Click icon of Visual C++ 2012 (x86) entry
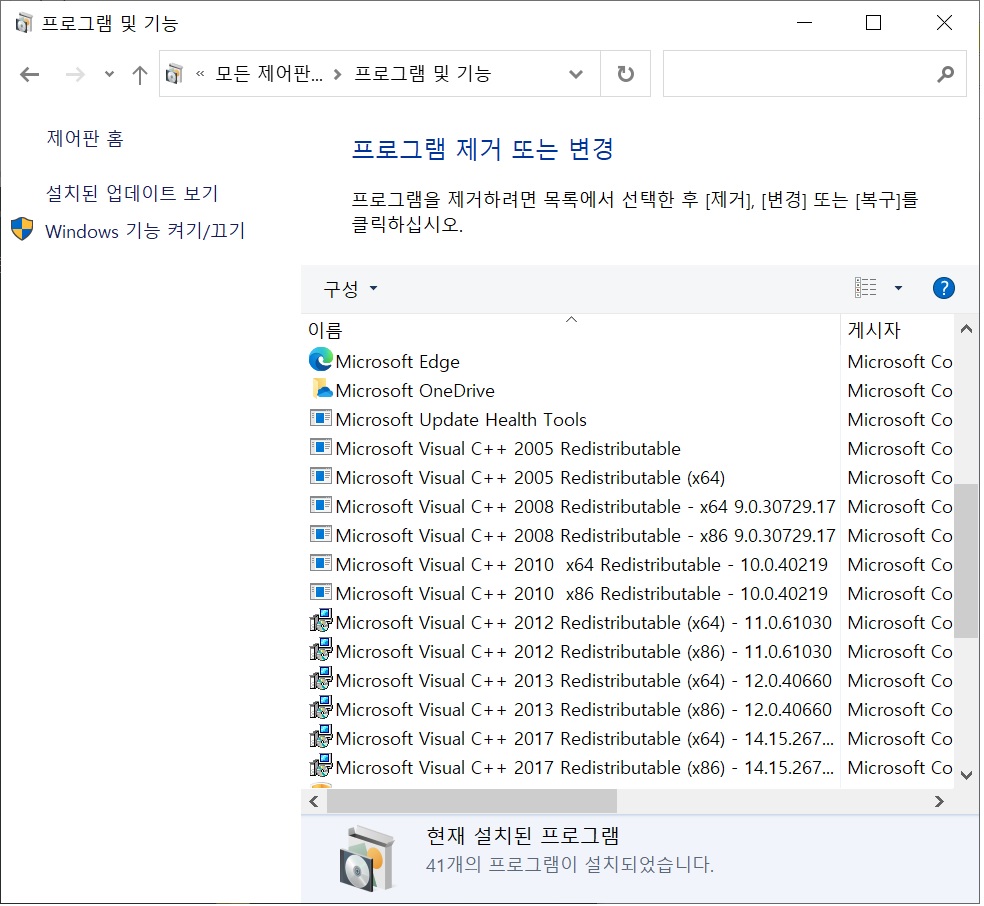Viewport: 984px width, 906px height. [321, 650]
